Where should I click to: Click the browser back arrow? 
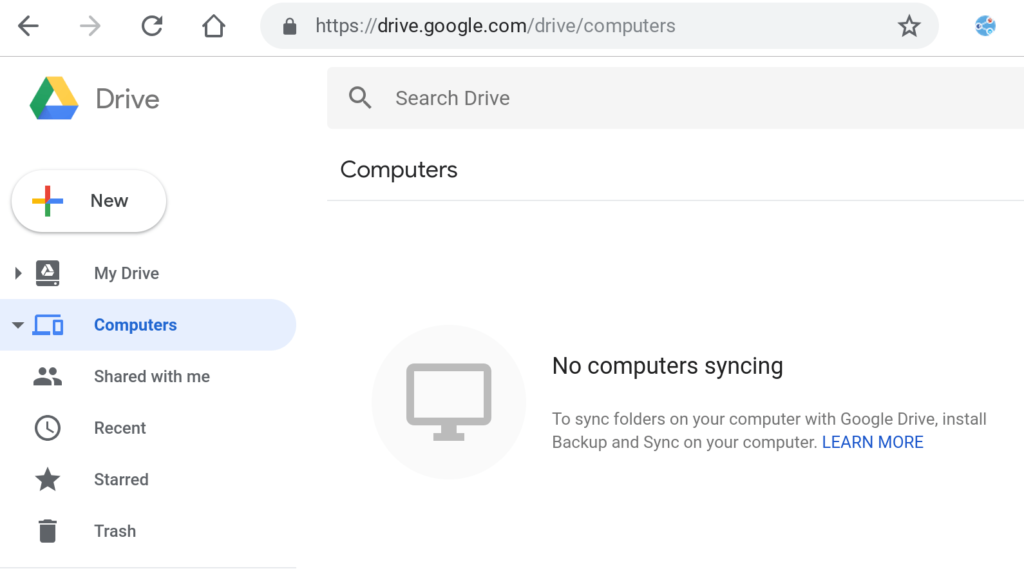[x=28, y=26]
